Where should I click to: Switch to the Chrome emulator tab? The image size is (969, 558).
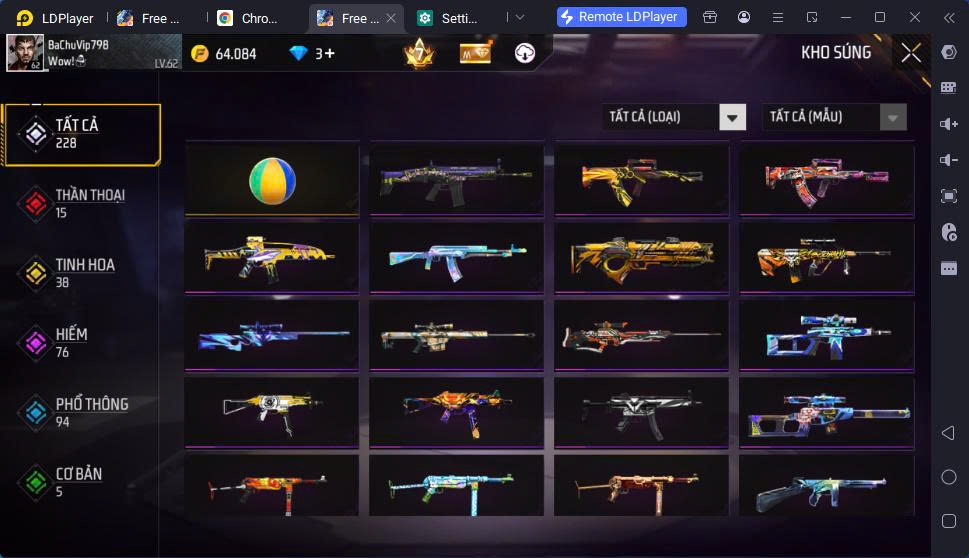pyautogui.click(x=247, y=18)
